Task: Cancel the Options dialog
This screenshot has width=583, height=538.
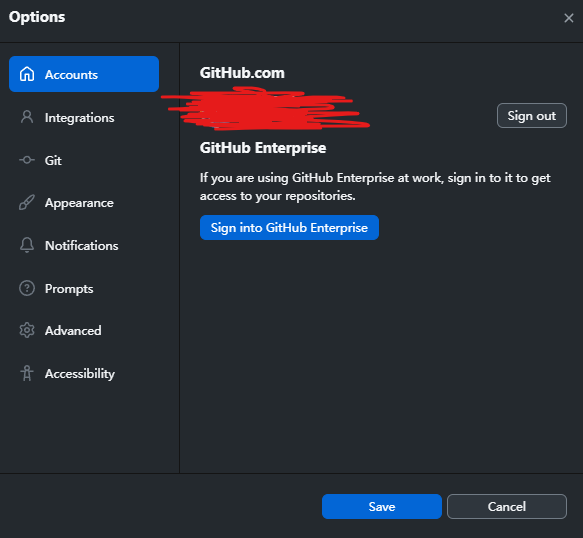Action: pyautogui.click(x=507, y=506)
